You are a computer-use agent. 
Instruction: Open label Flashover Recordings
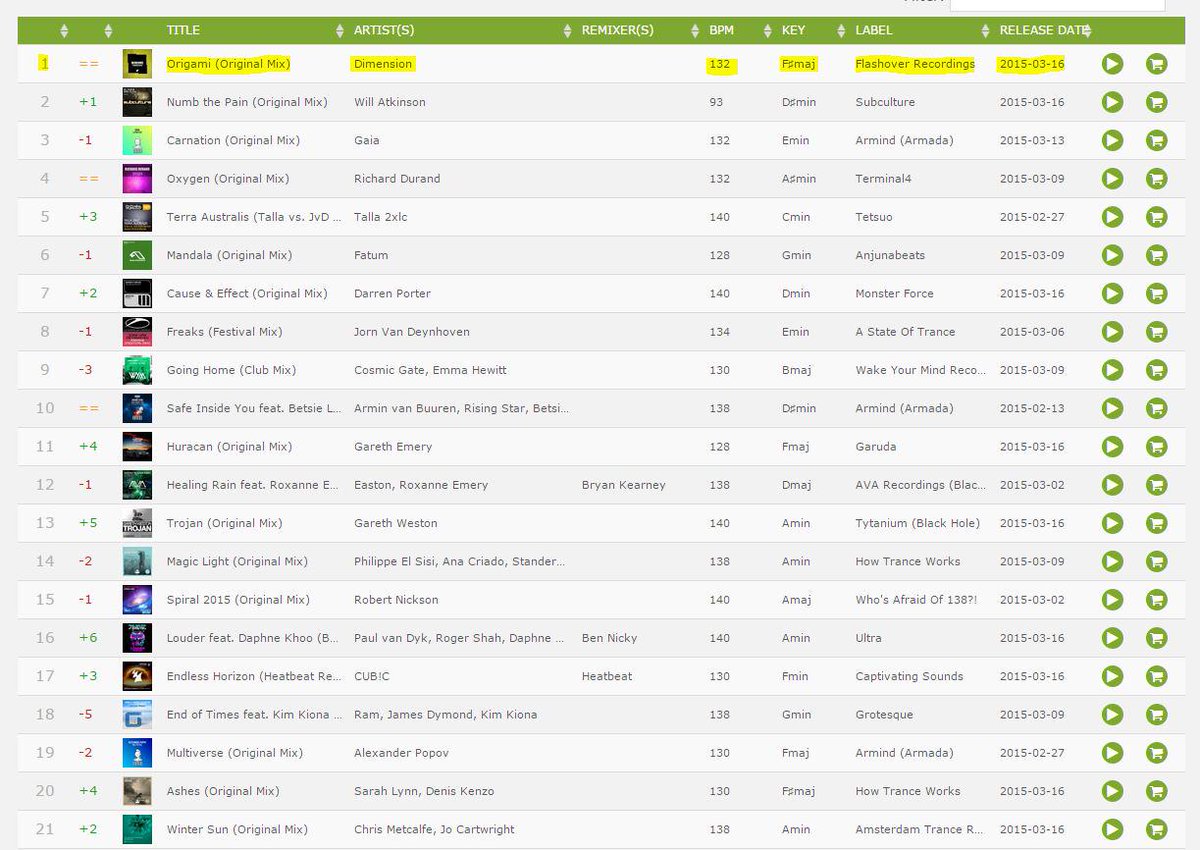click(915, 64)
